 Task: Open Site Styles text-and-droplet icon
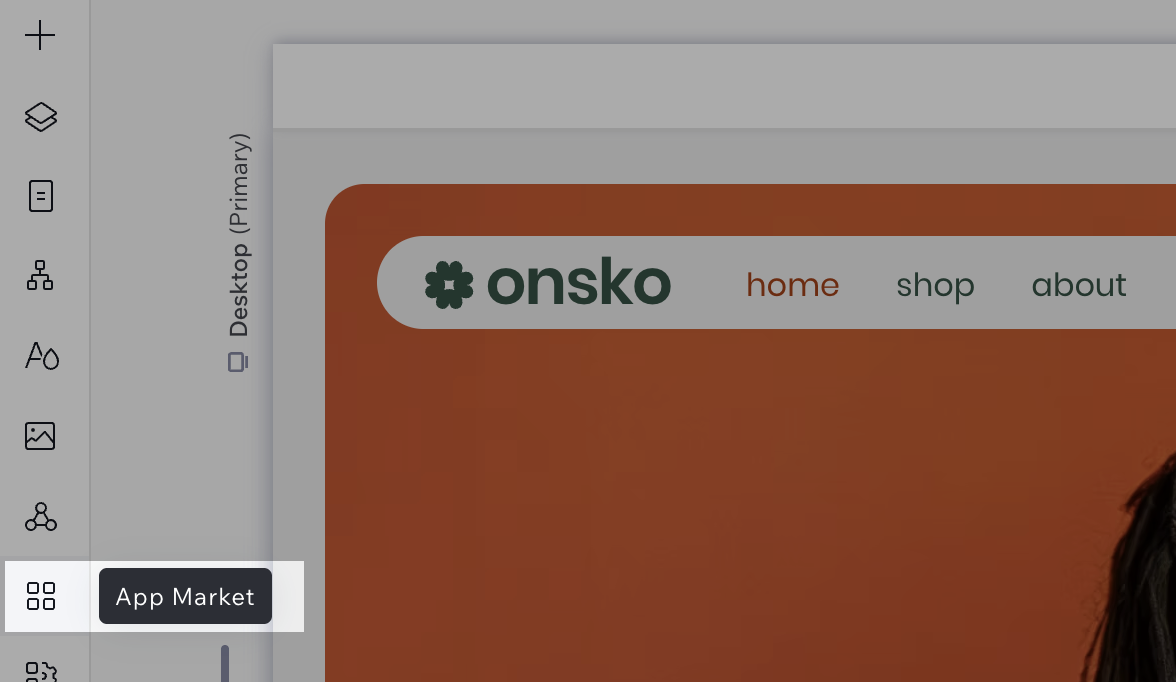coord(42,356)
